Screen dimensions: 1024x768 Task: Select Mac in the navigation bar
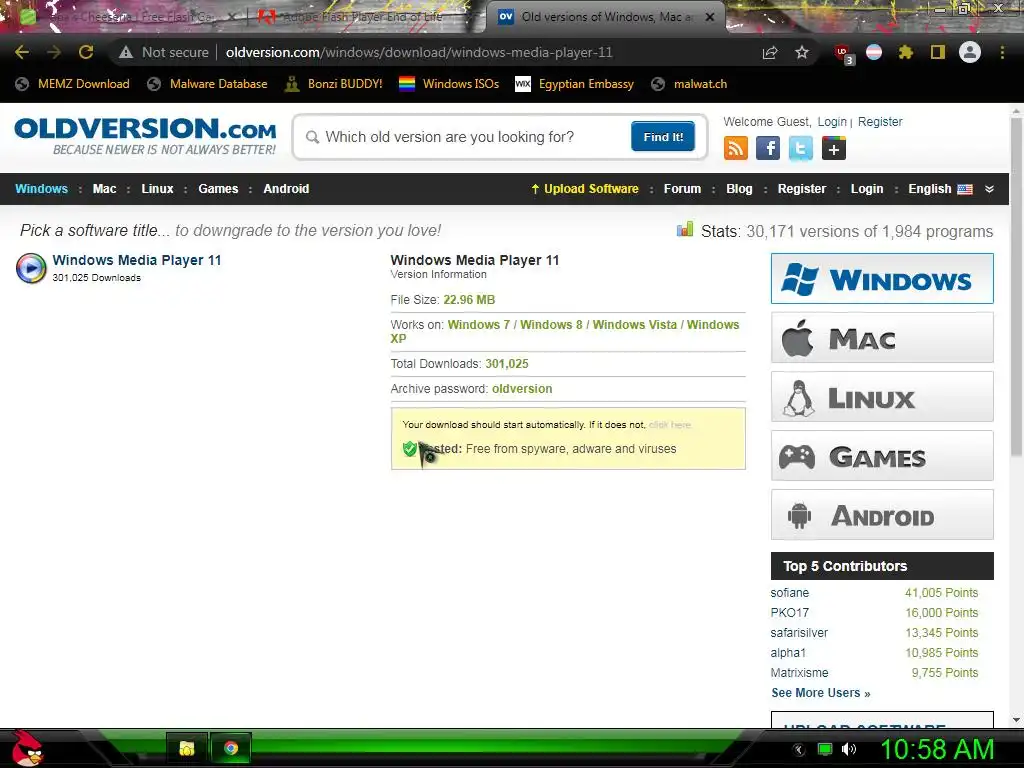click(x=104, y=189)
